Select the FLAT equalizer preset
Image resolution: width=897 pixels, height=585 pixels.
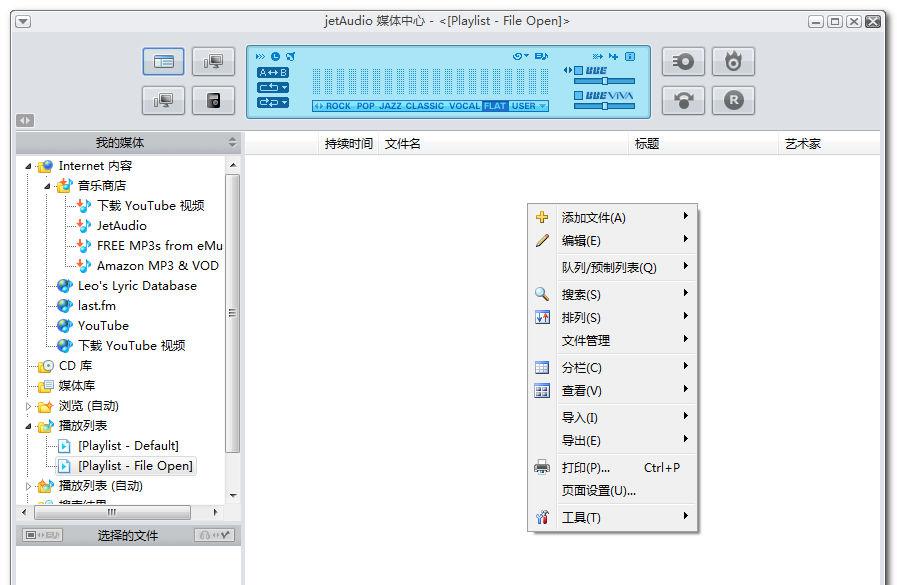click(495, 106)
